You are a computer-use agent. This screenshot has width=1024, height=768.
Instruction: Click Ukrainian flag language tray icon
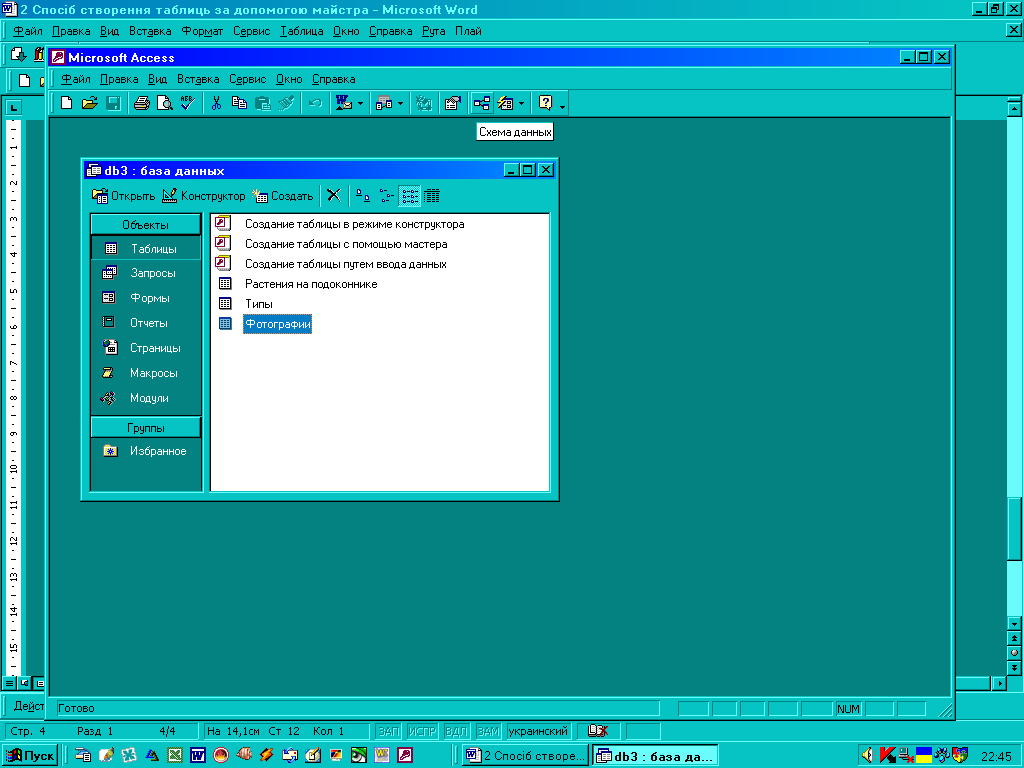[x=923, y=756]
